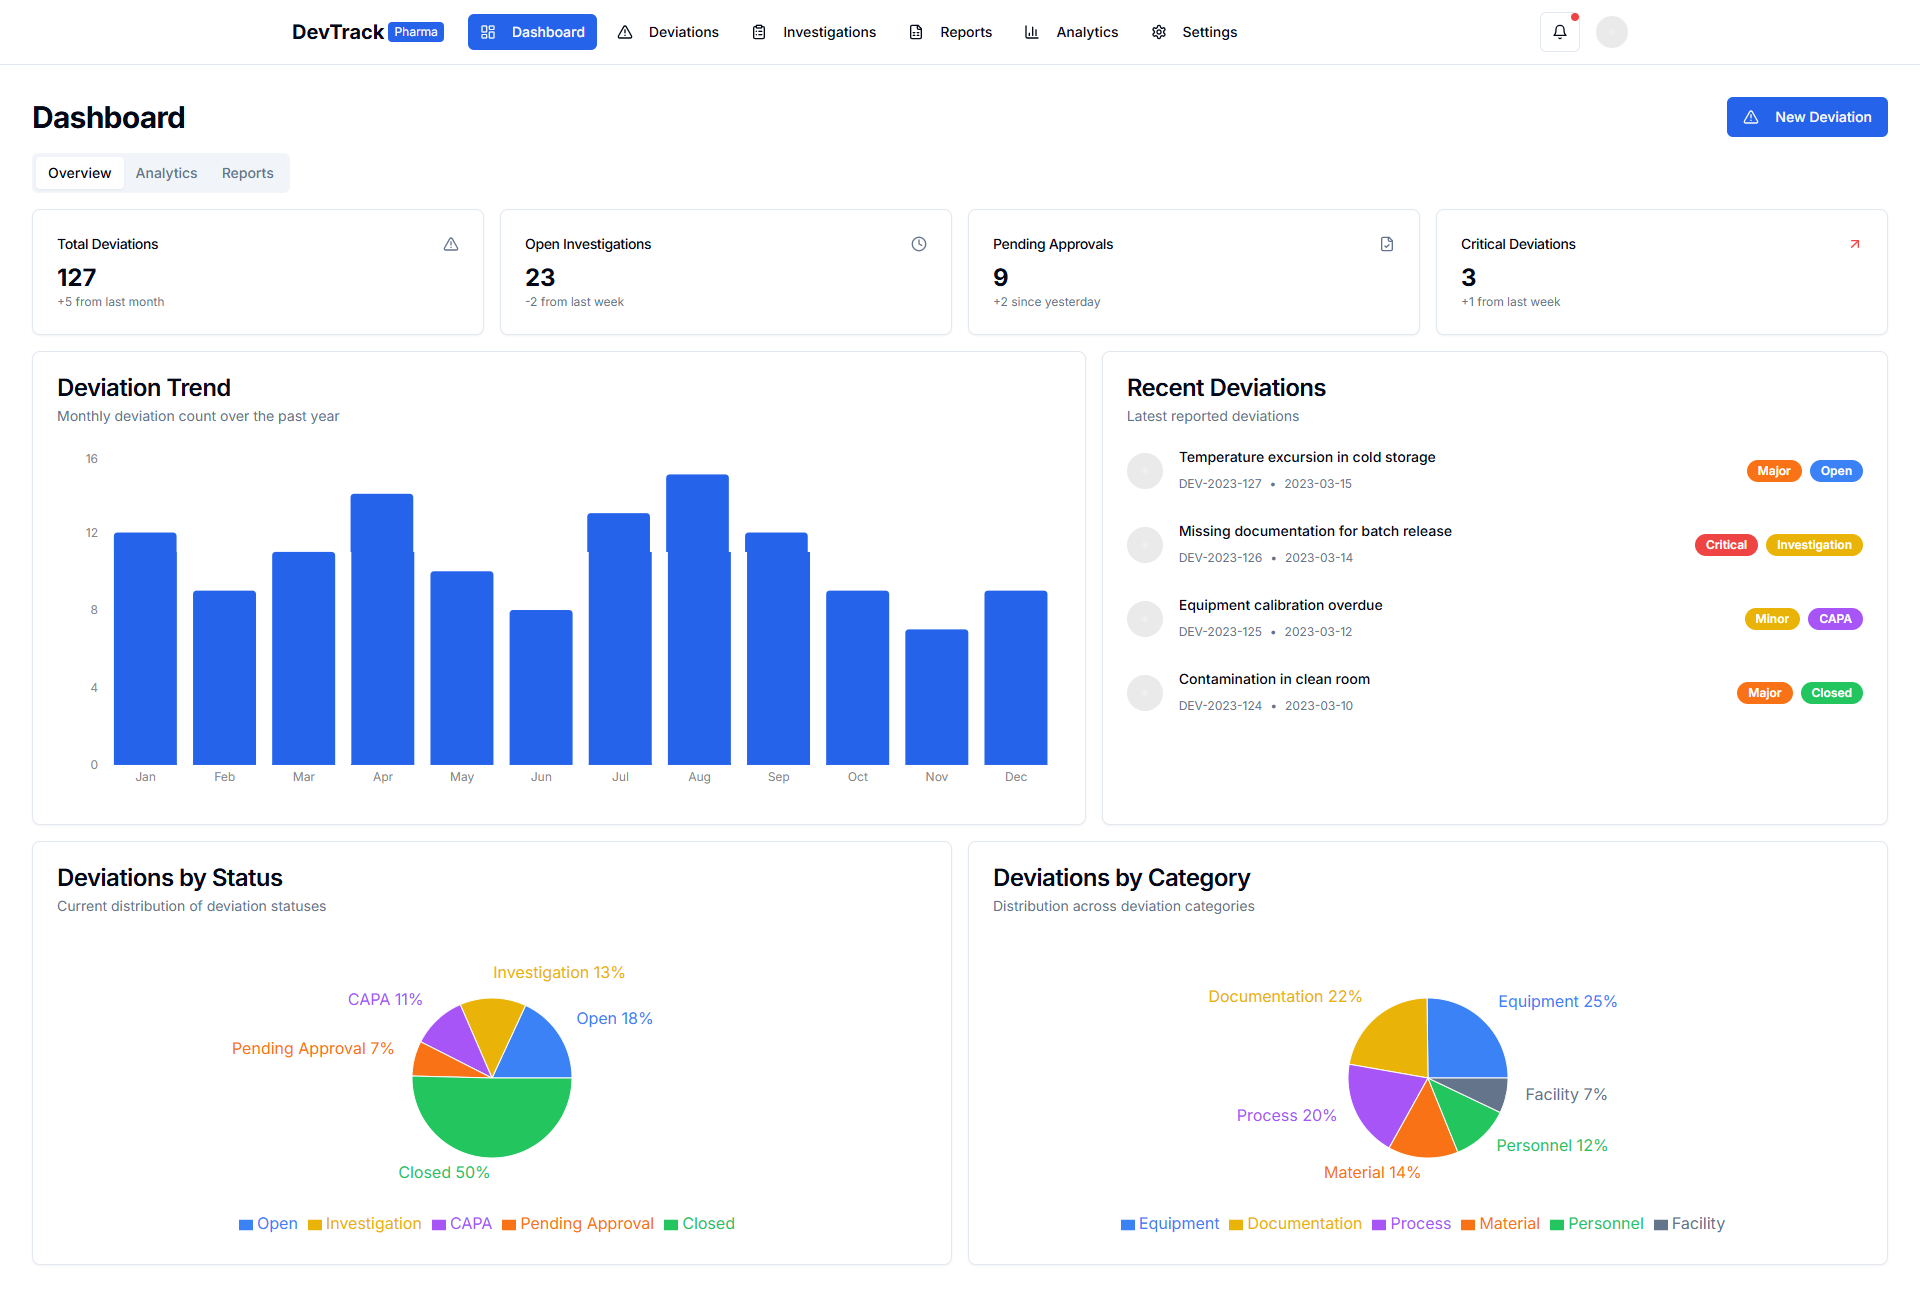
Task: Click the Facility legend swatch
Action: click(1661, 1225)
